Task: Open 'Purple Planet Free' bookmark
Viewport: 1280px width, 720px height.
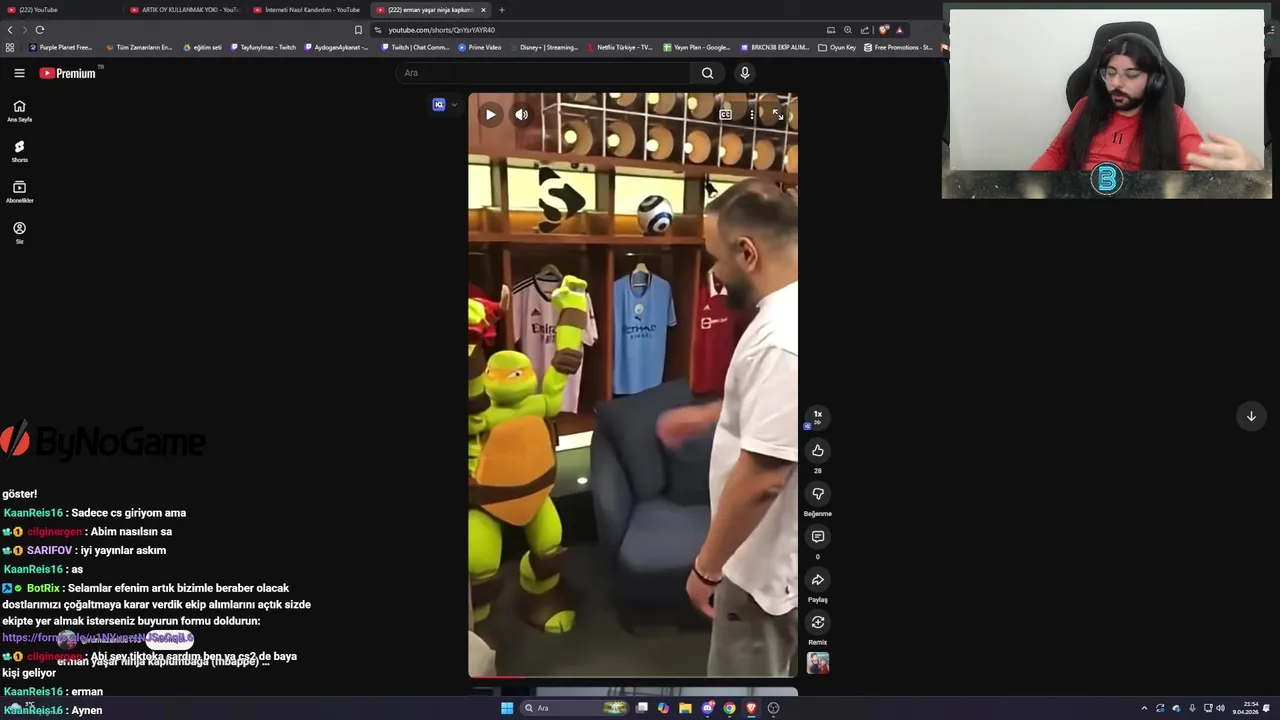Action: coord(61,47)
